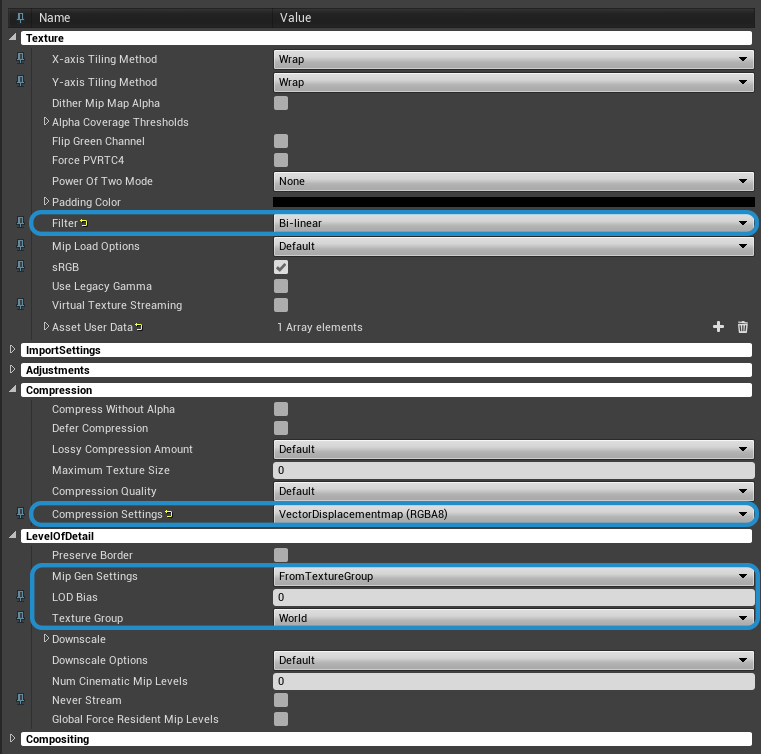Clear Asset User Data with trash icon
The height and width of the screenshot is (754, 761).
click(742, 327)
